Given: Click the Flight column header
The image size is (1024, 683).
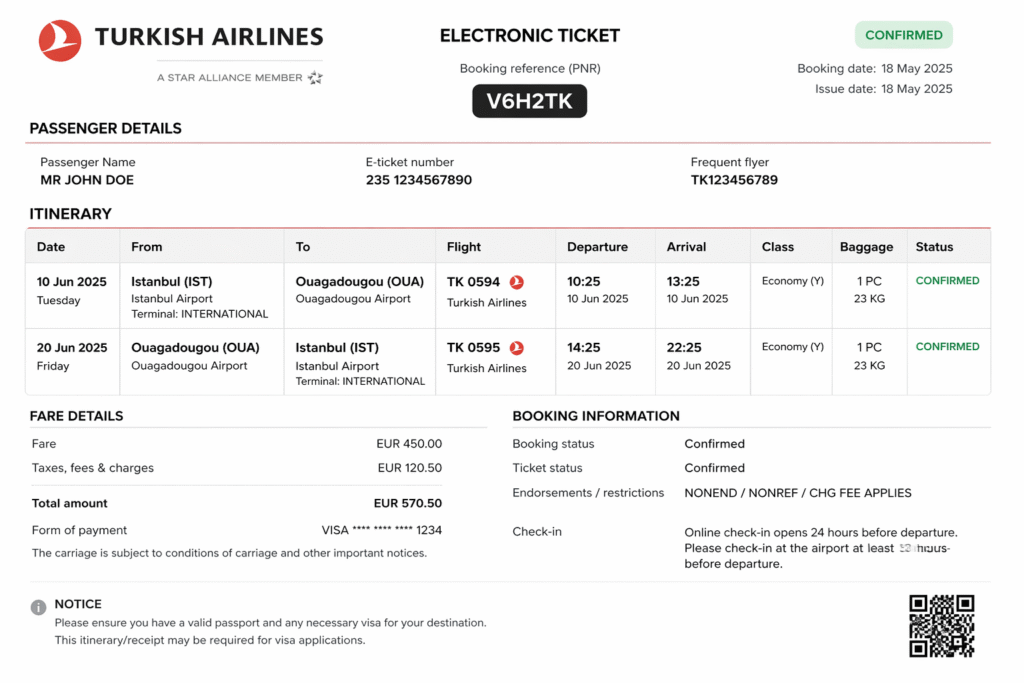Looking at the screenshot, I should [464, 247].
